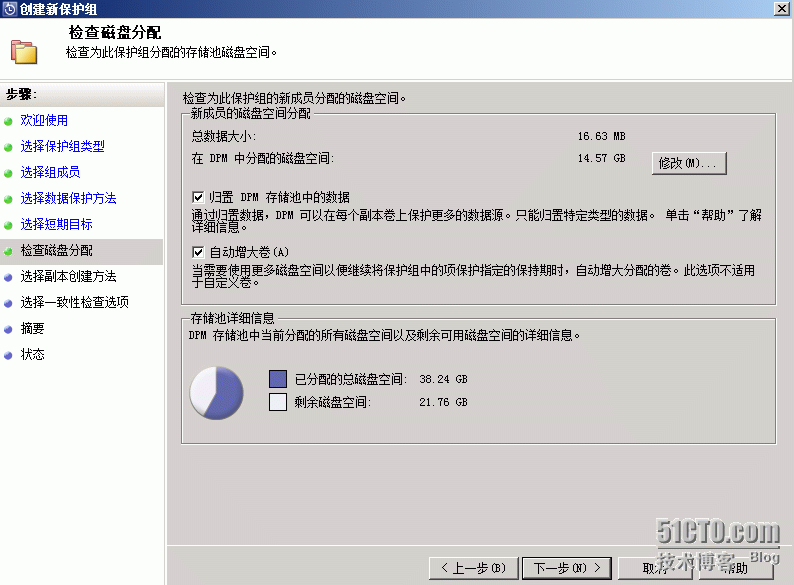Select the 选择副本创建方法 step
The image size is (794, 585).
(68, 277)
